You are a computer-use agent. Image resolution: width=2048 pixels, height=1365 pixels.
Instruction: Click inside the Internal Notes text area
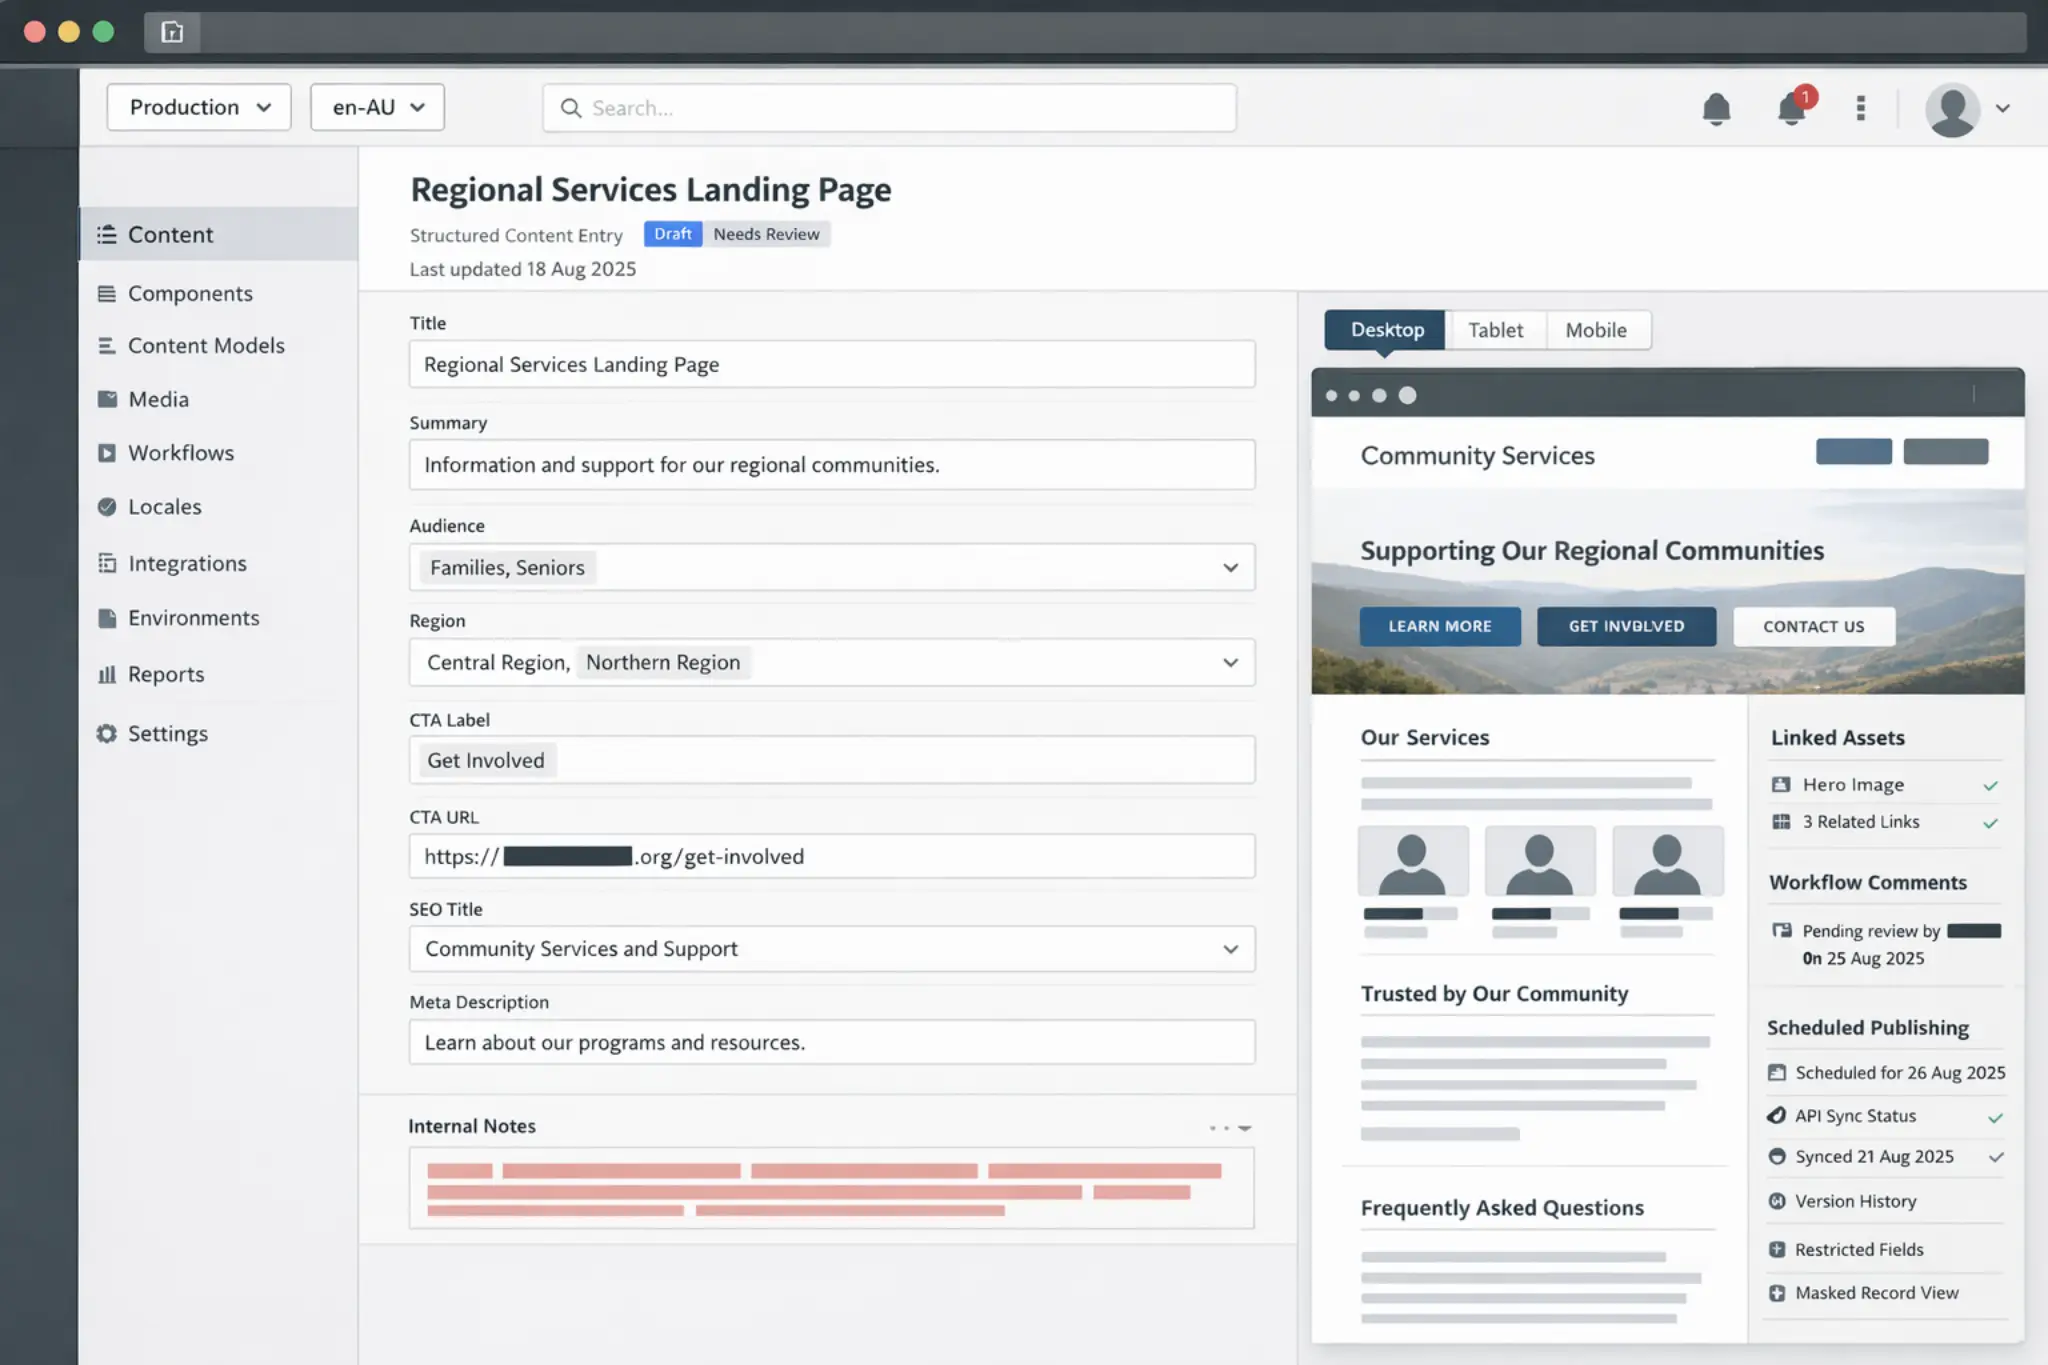click(832, 1188)
